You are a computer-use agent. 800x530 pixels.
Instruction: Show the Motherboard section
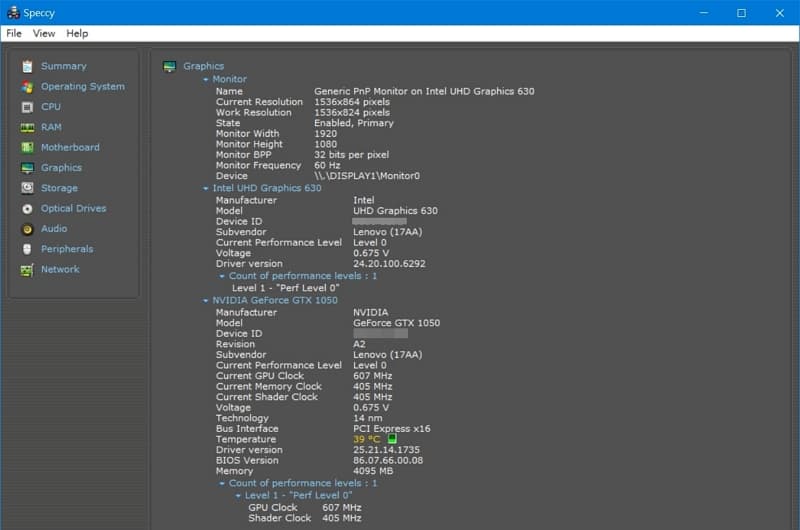pyautogui.click(x=70, y=147)
